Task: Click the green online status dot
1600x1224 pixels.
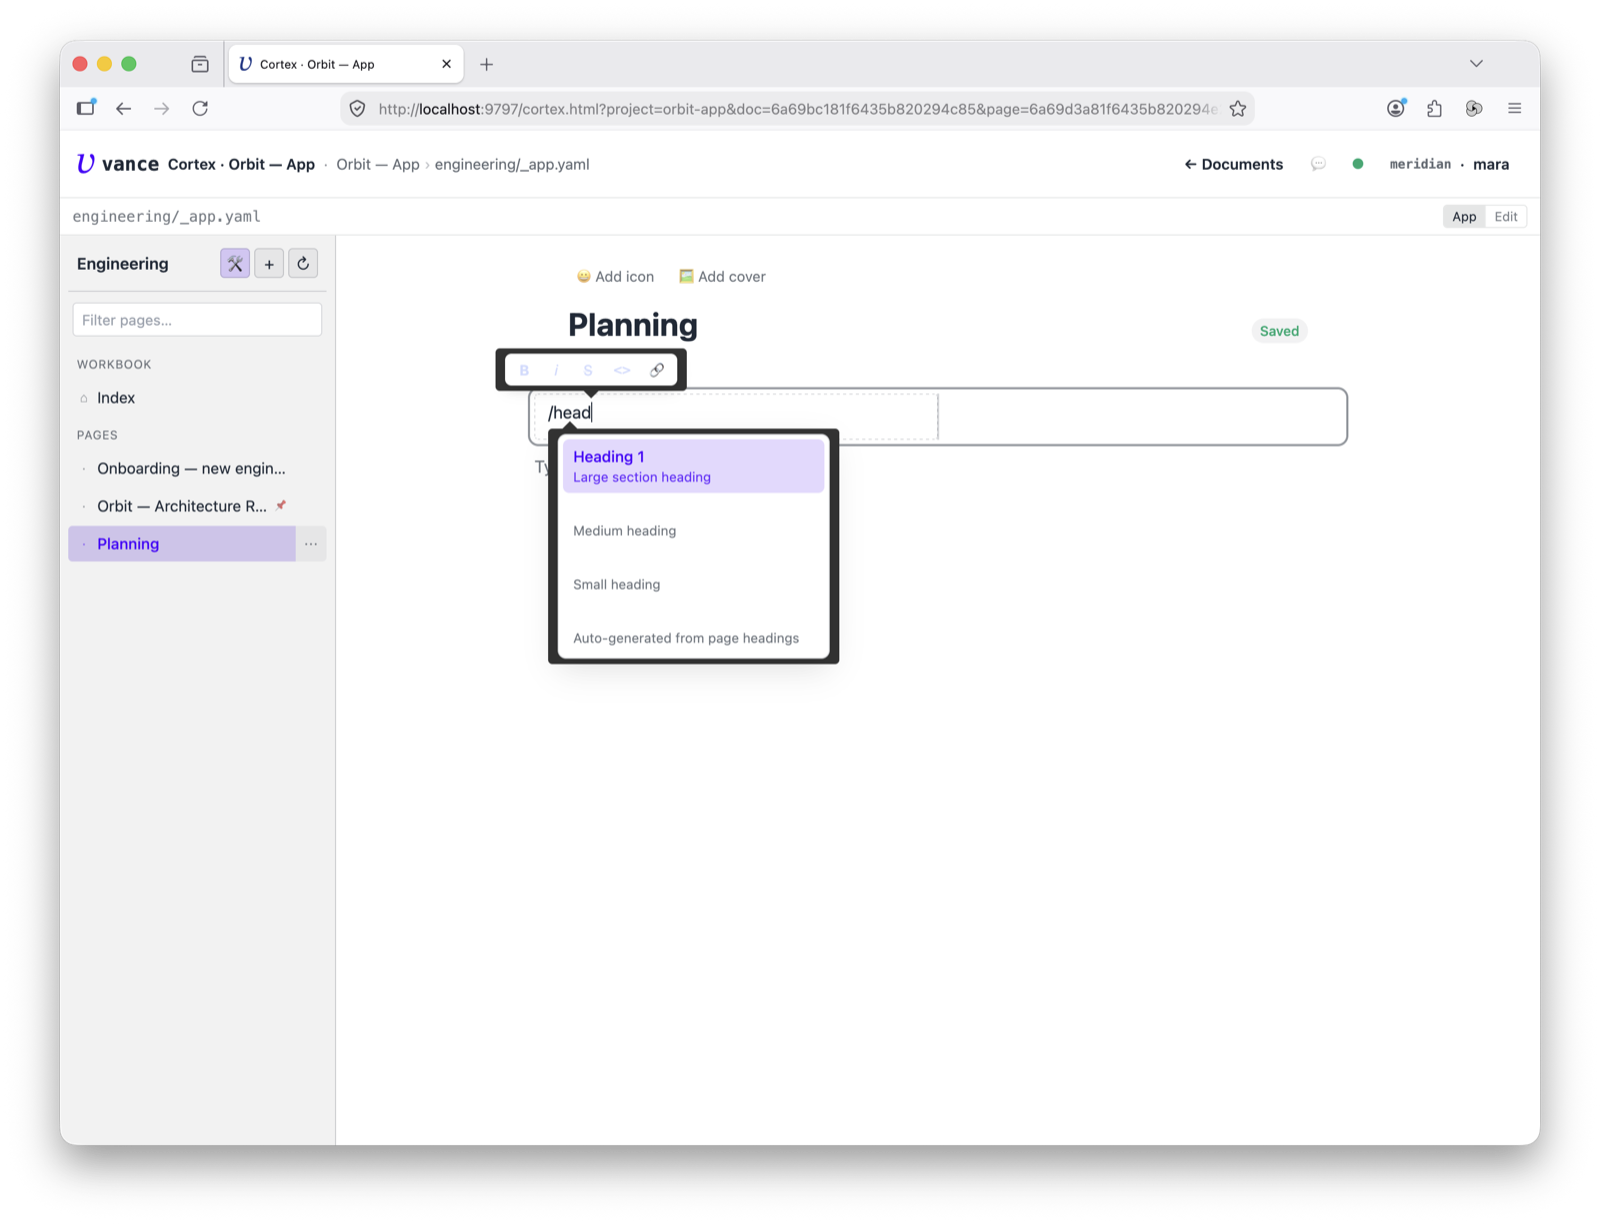Action: (1358, 164)
